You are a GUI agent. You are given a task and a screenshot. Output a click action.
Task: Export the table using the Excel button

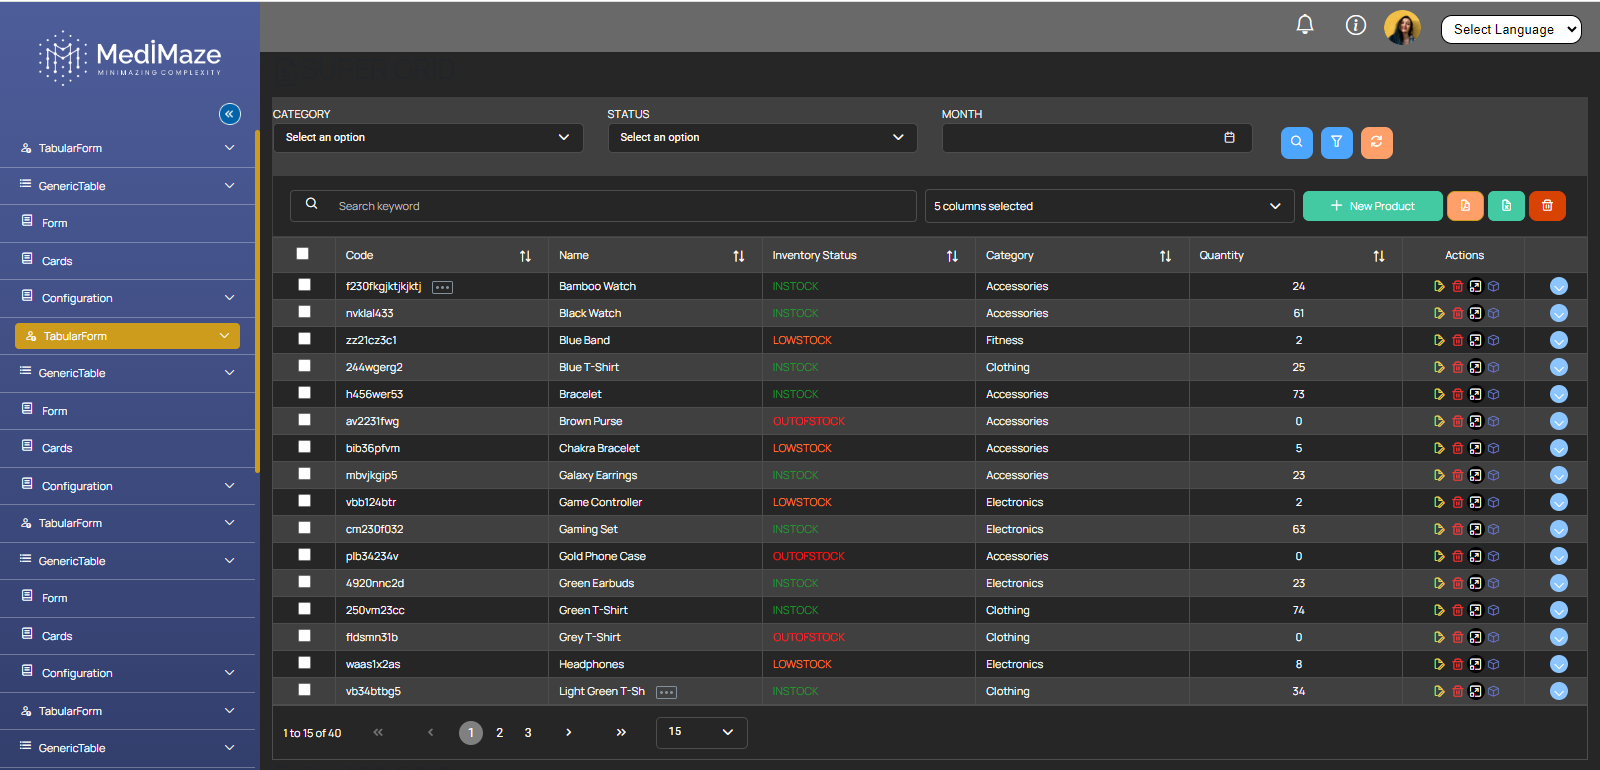click(1506, 206)
